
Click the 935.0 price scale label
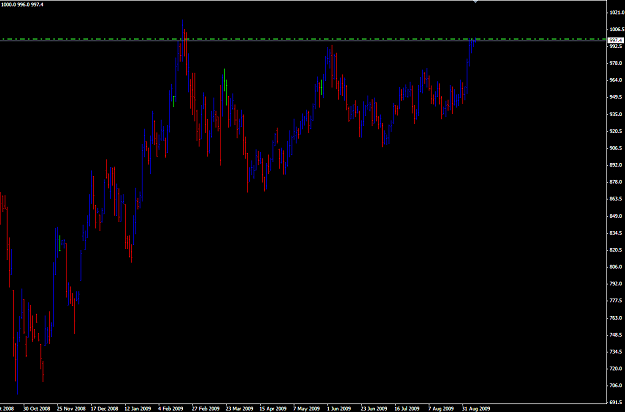point(616,114)
